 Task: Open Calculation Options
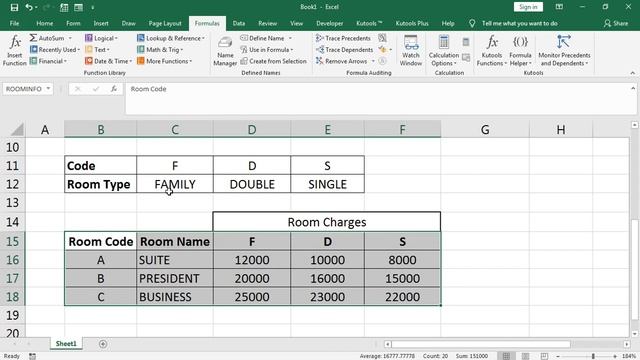444,51
